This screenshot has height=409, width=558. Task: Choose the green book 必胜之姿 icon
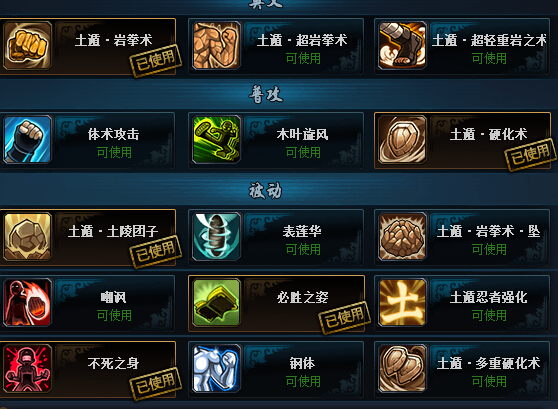(216, 302)
